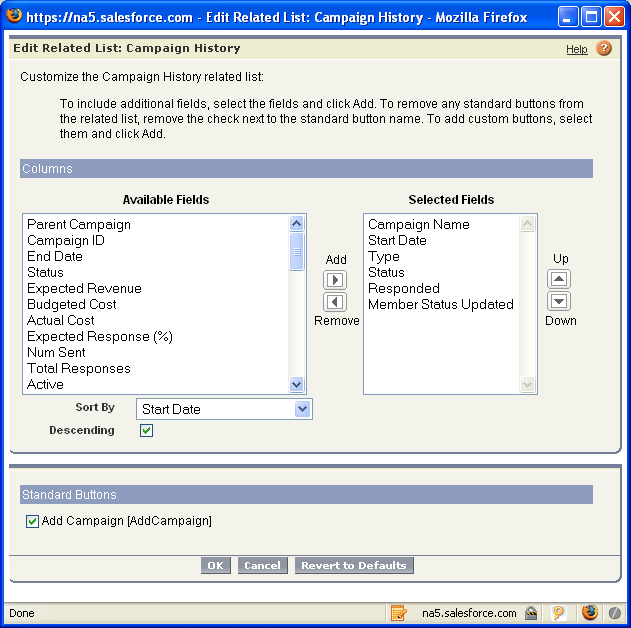Viewport: 631px width, 628px height.
Task: Click the Firefox logo in title bar
Action: coord(14,16)
